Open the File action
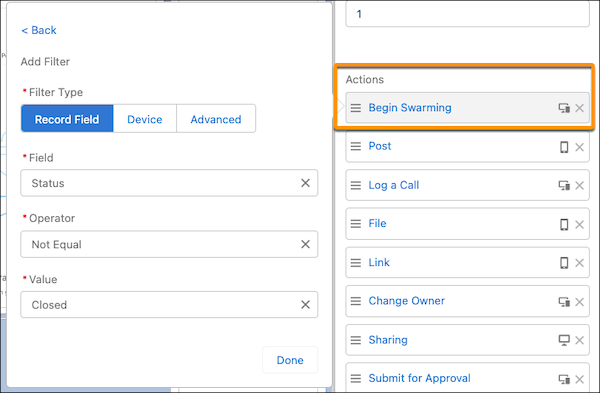600x393 pixels. (x=377, y=223)
